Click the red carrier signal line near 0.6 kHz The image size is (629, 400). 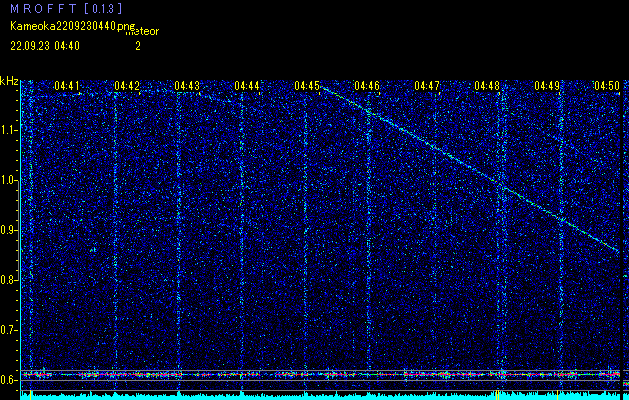pyautogui.click(x=321, y=375)
